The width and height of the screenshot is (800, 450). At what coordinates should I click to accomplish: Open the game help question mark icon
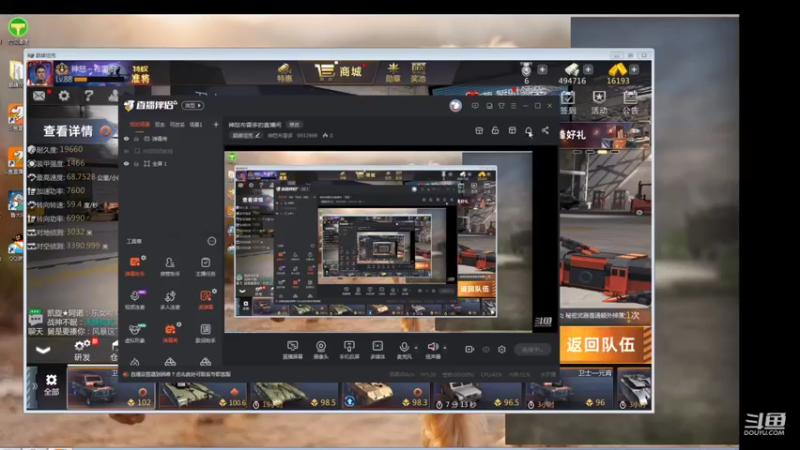click(89, 95)
